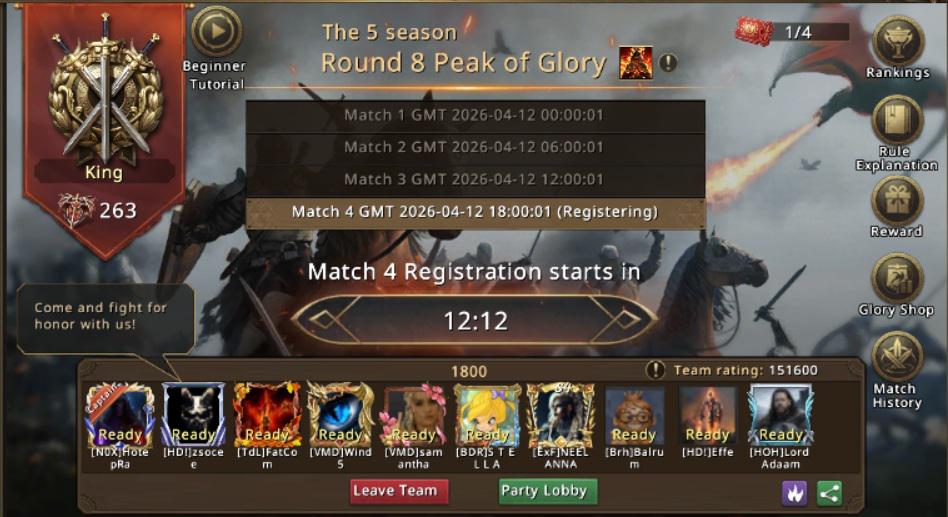Screen dimensions: 948x517
Task: Select Match 1 GMT 00:00:01 row
Action: tap(475, 115)
